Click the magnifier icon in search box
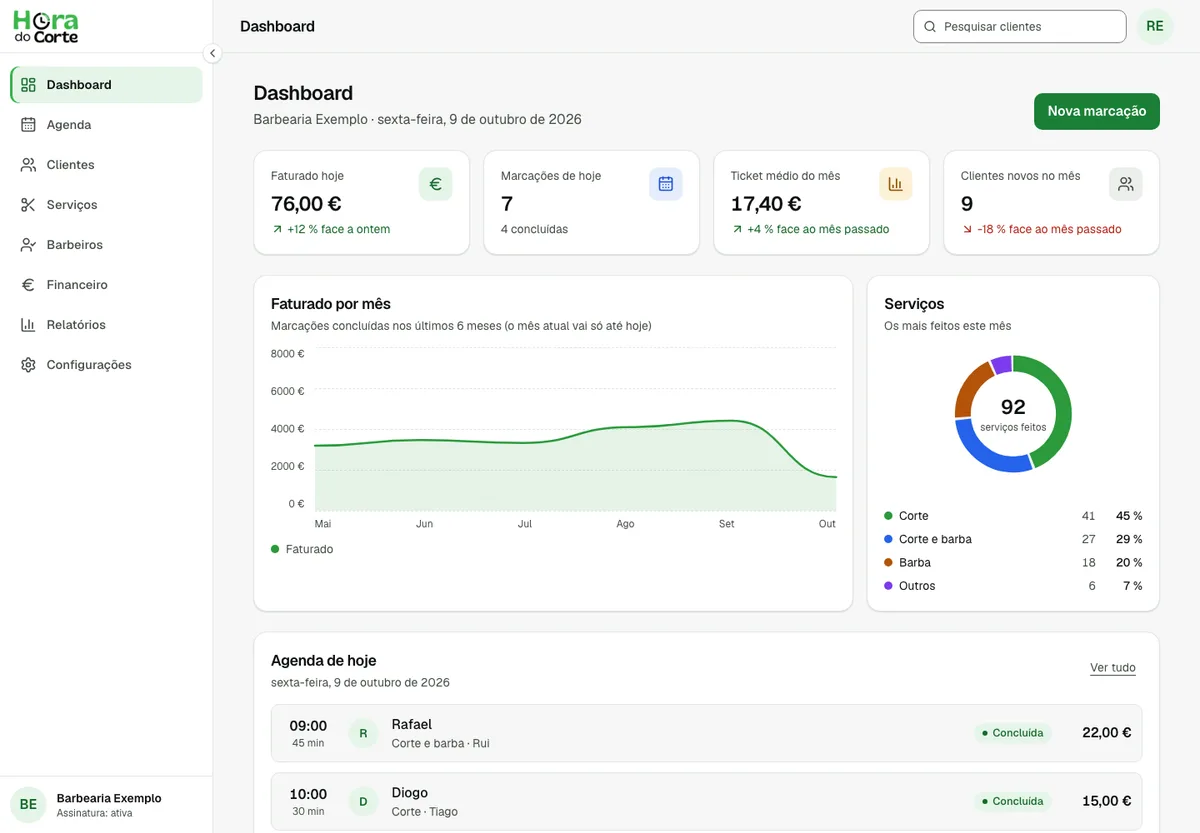Screen dimensions: 1200x833 coord(930,27)
